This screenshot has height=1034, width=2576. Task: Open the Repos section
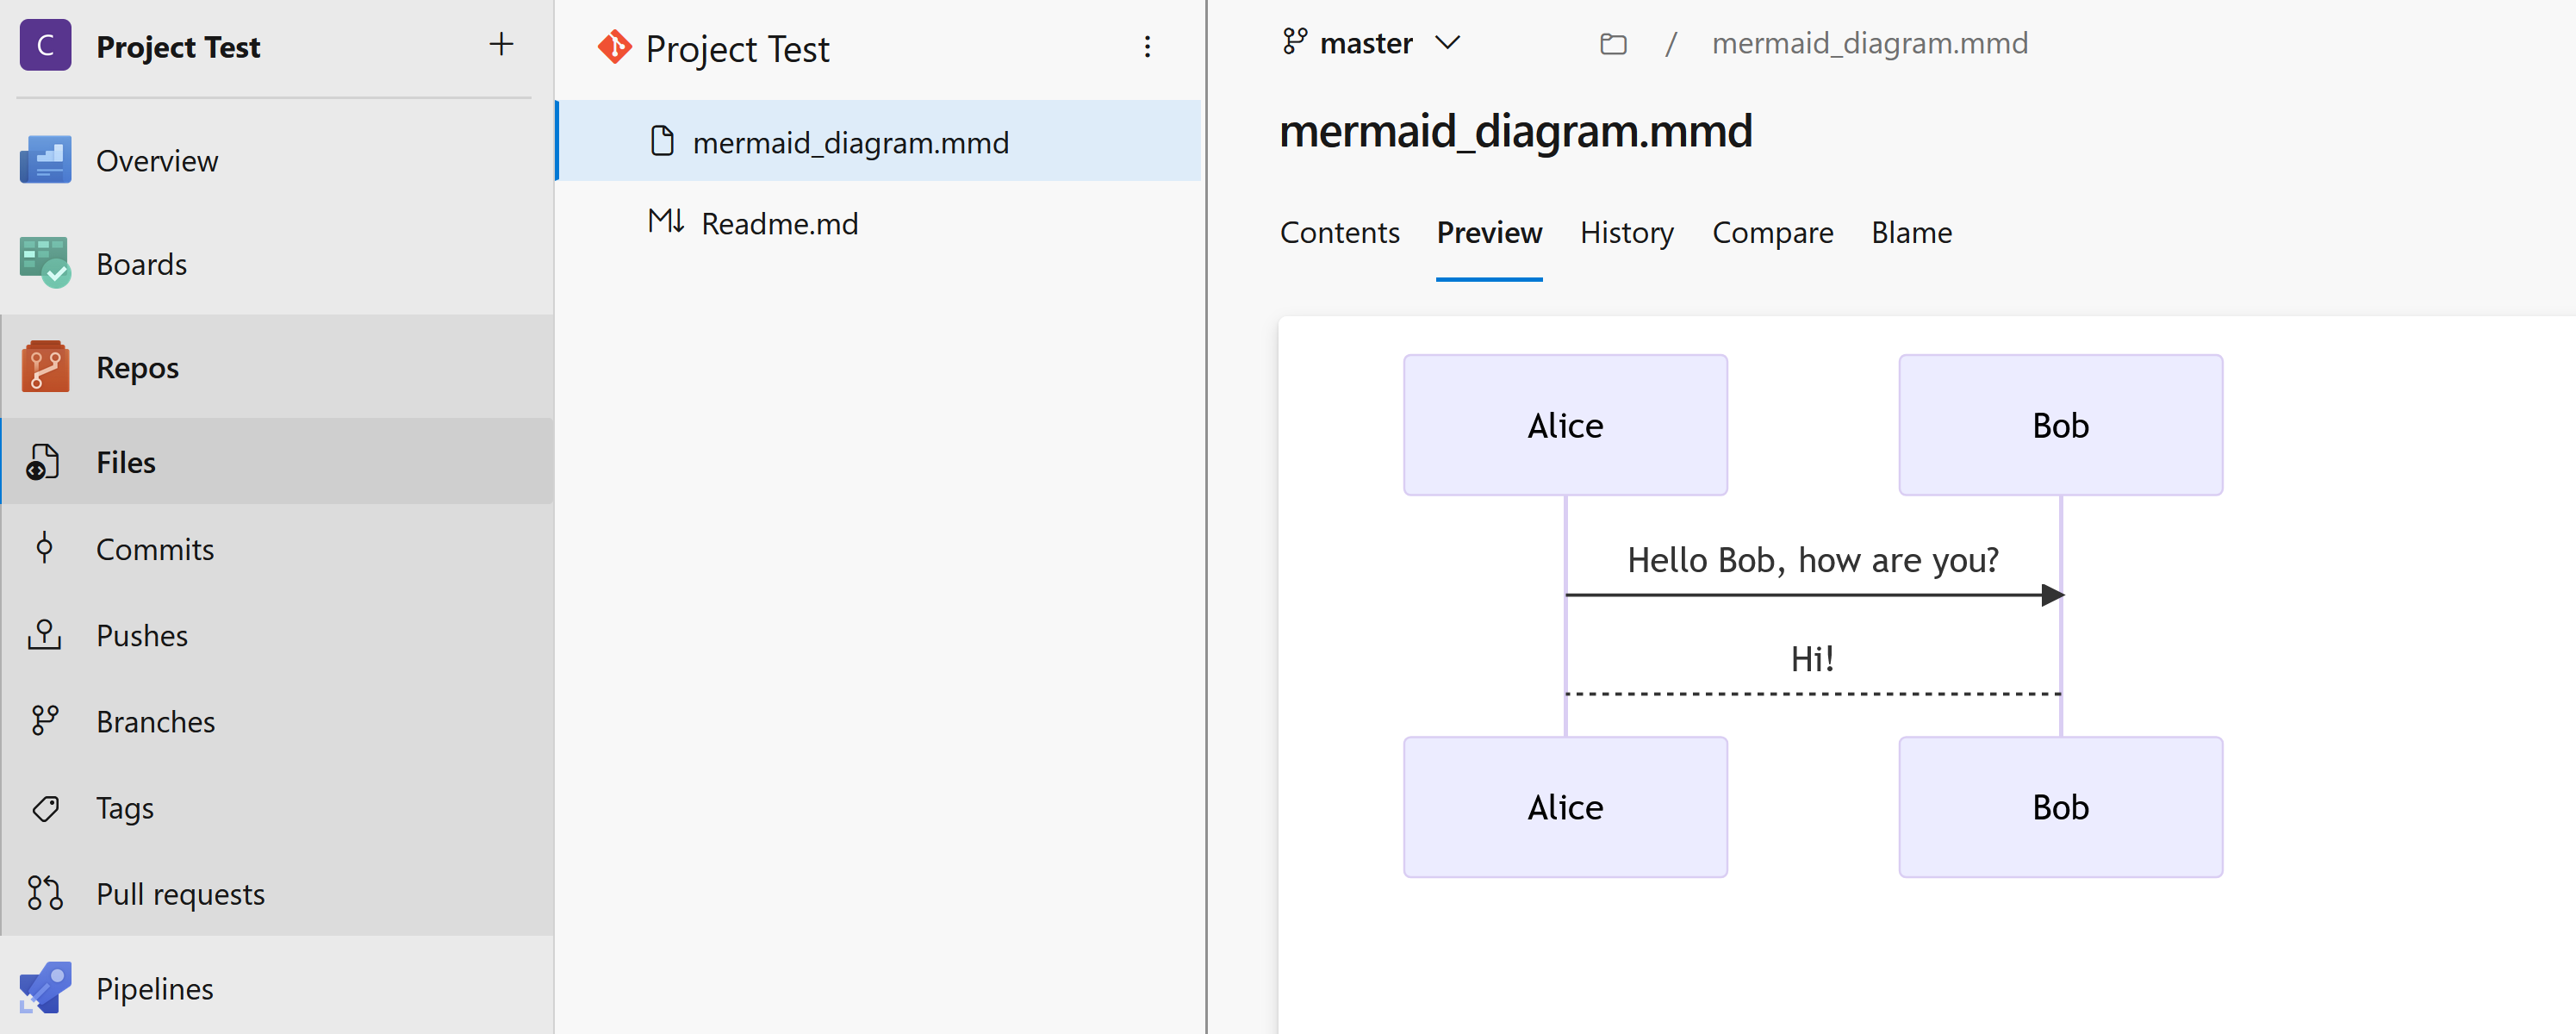[138, 367]
